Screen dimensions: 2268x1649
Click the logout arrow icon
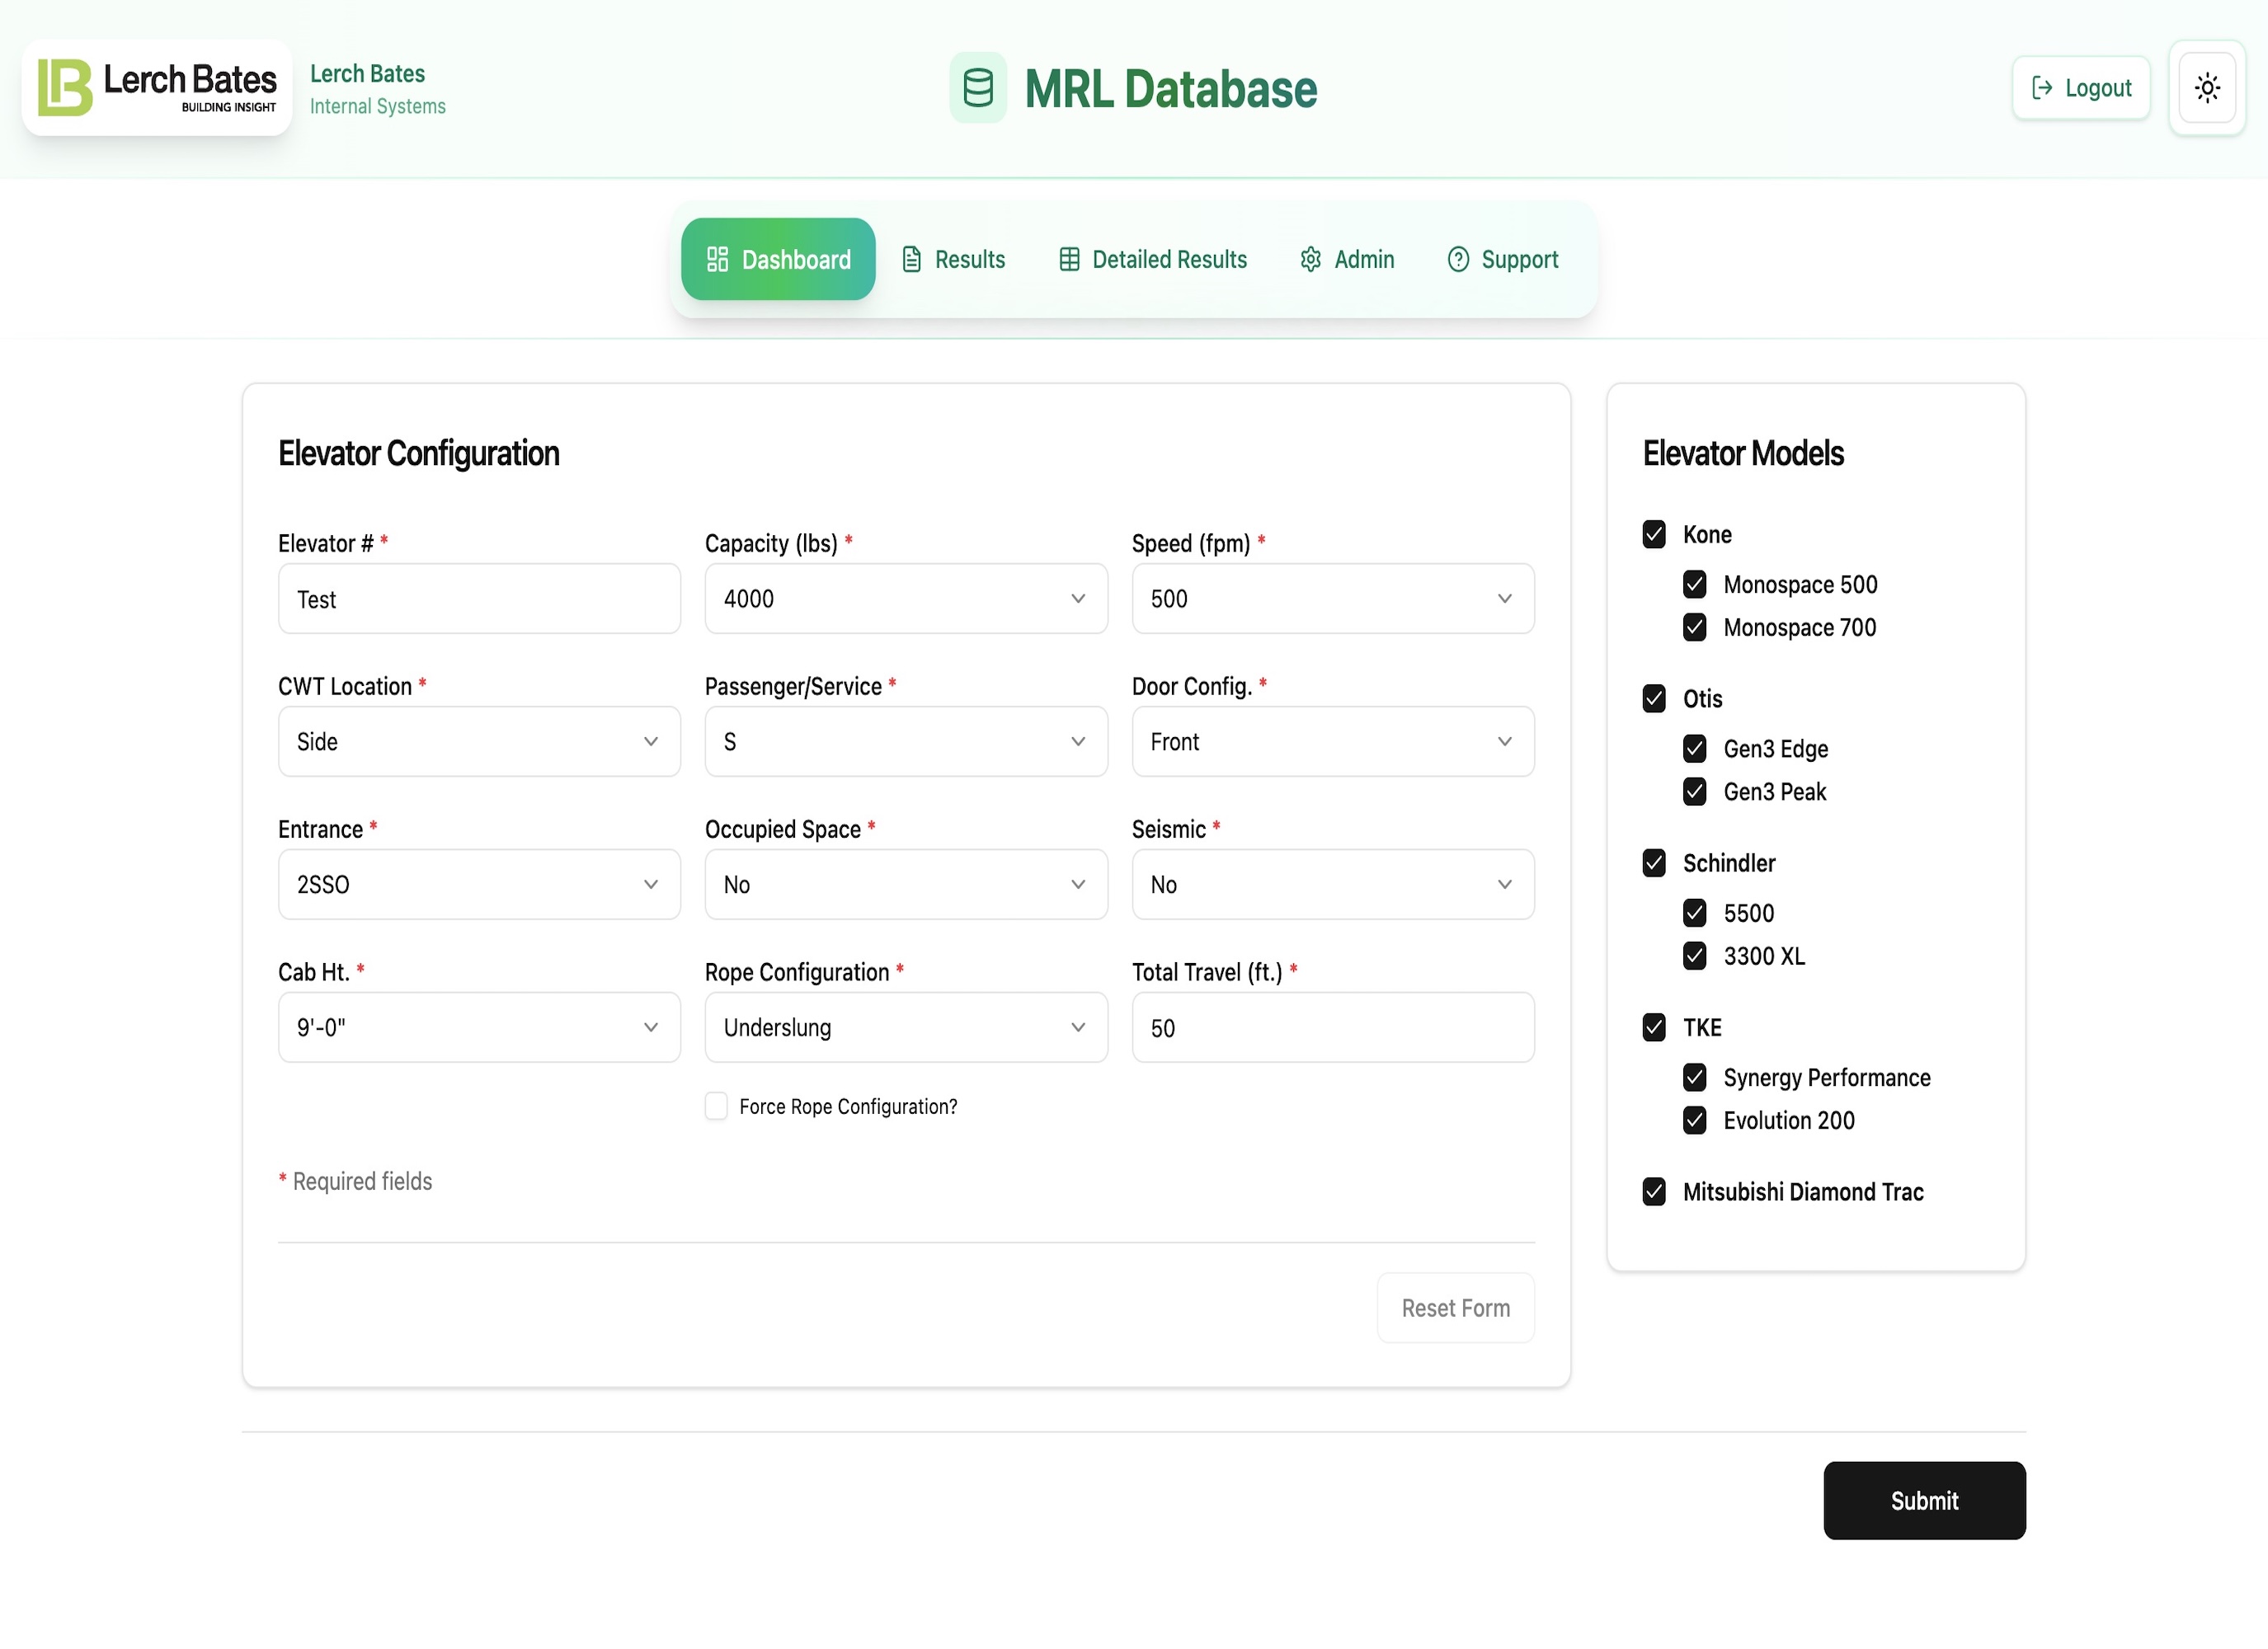point(2042,88)
